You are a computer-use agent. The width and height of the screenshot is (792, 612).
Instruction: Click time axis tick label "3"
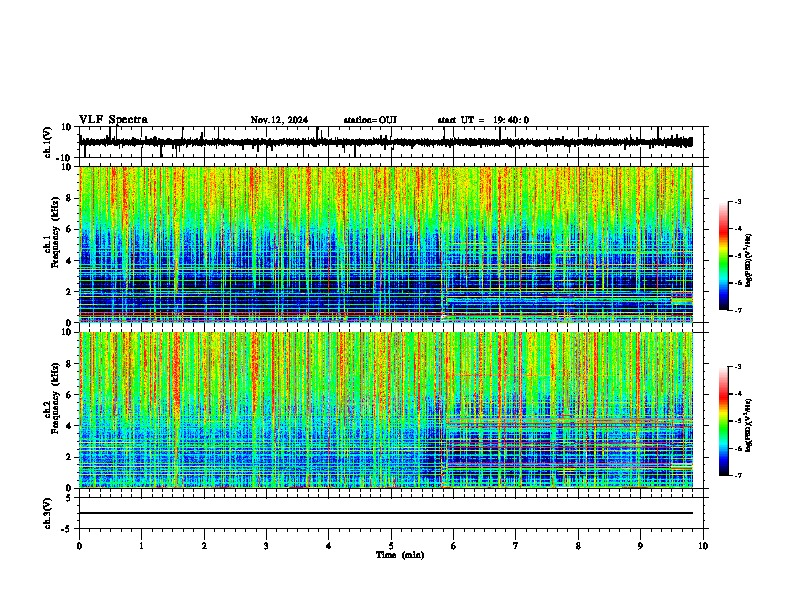[266, 546]
